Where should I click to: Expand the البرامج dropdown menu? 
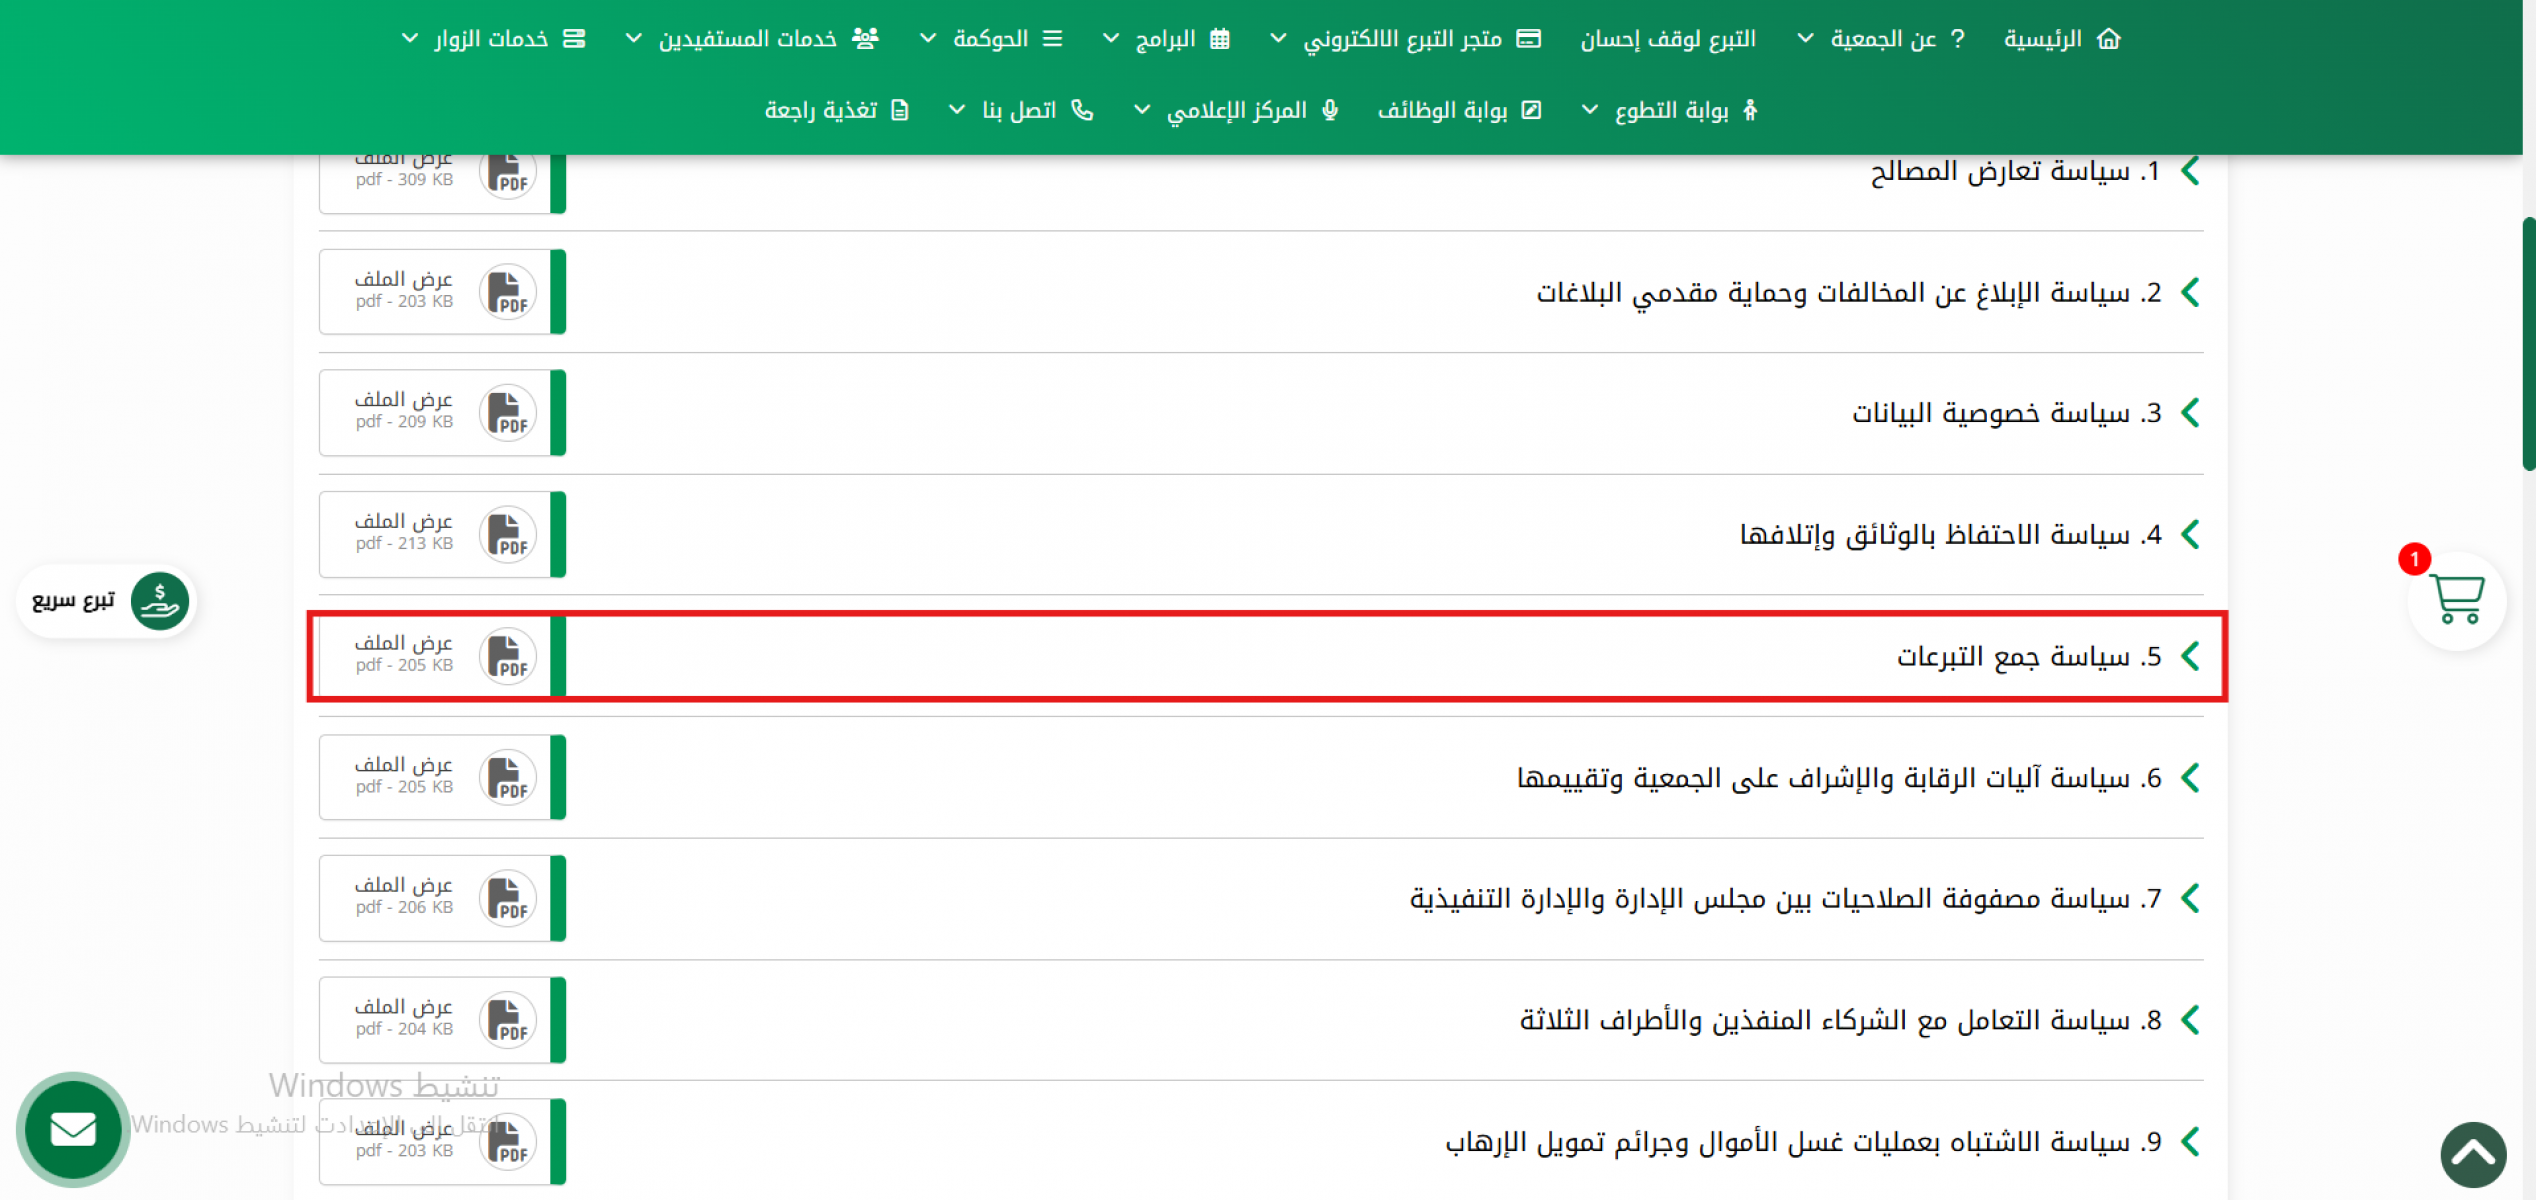coord(1165,39)
